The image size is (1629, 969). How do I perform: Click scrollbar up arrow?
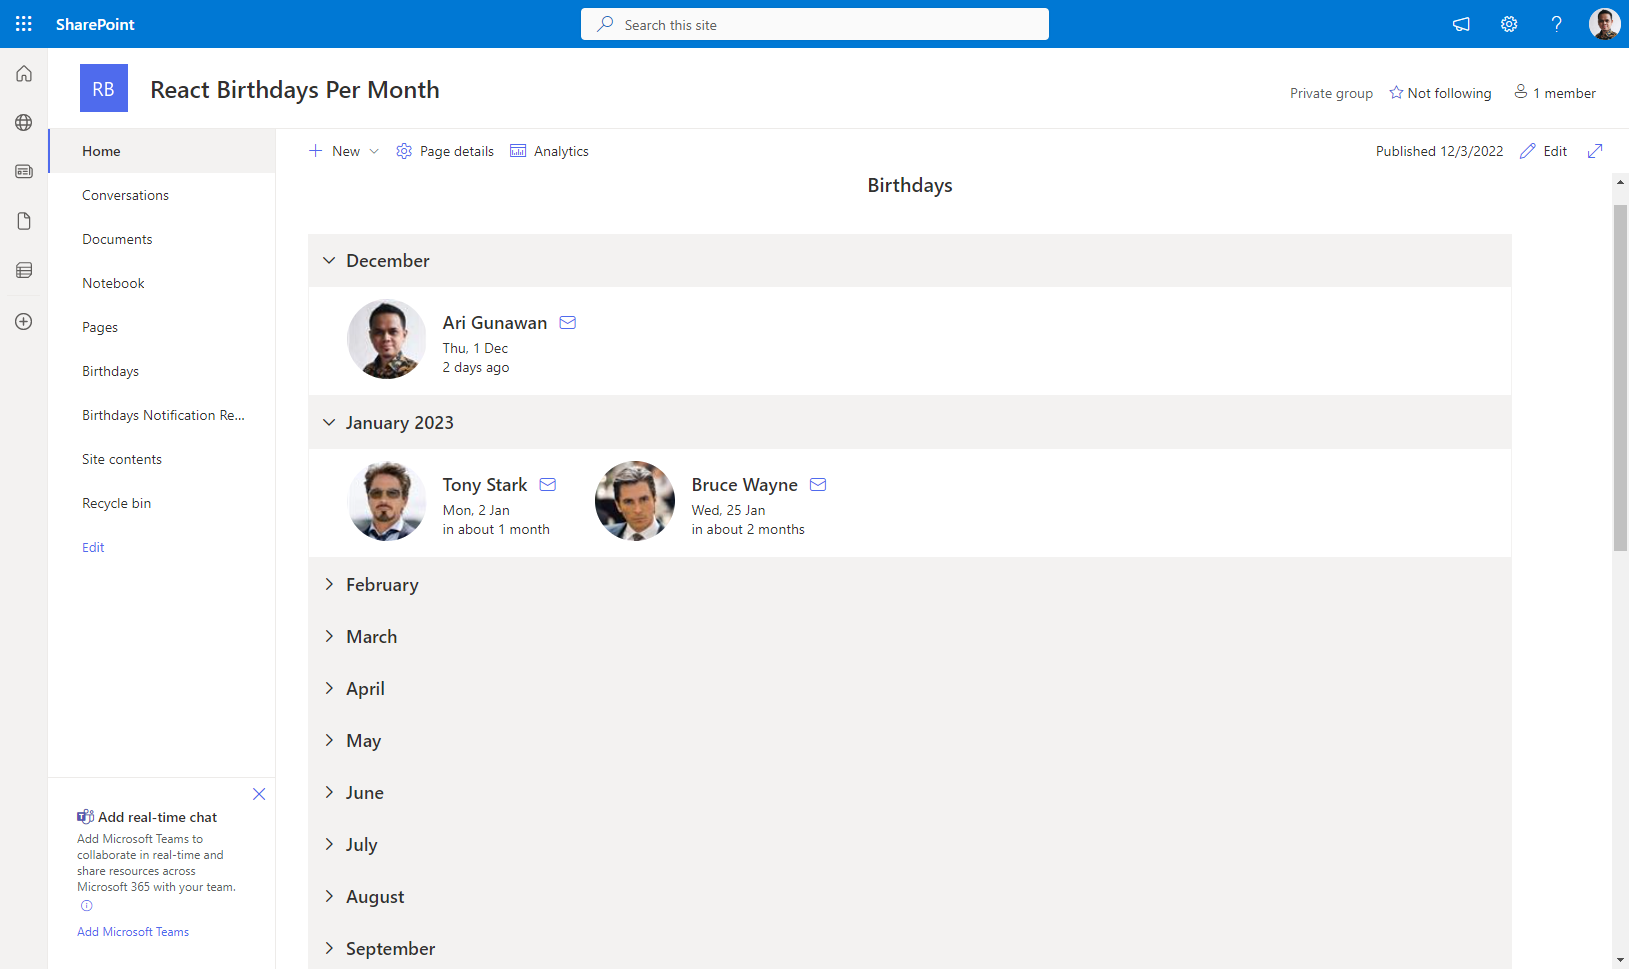click(1620, 182)
